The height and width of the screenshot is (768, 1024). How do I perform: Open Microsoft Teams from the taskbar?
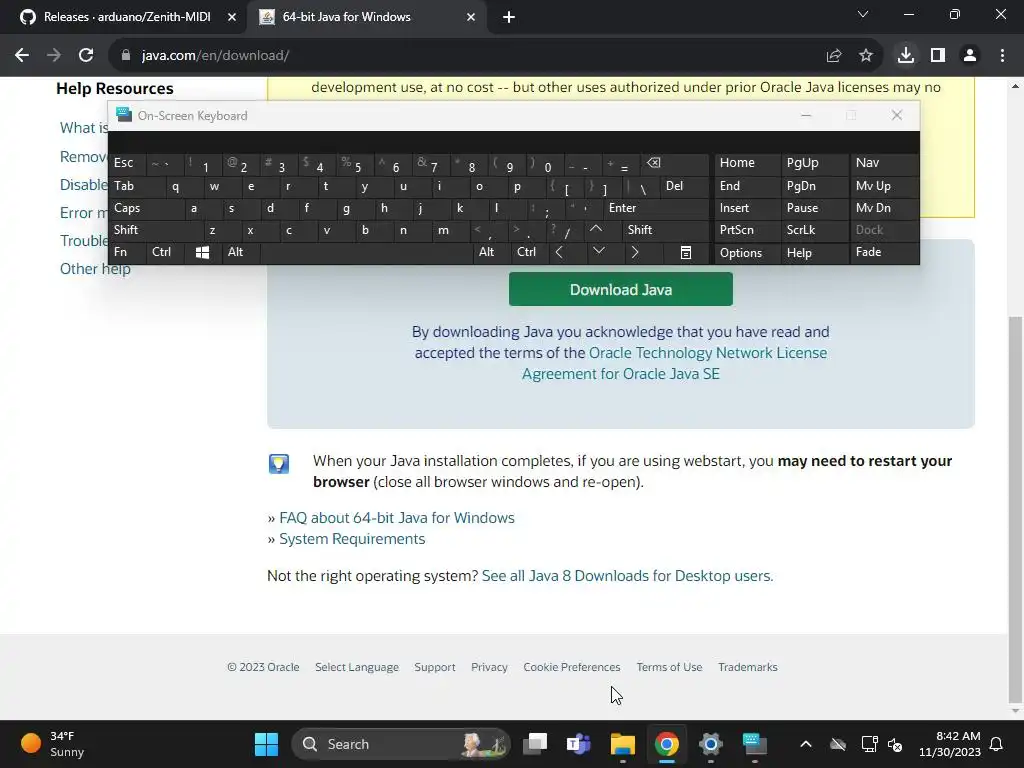(579, 744)
